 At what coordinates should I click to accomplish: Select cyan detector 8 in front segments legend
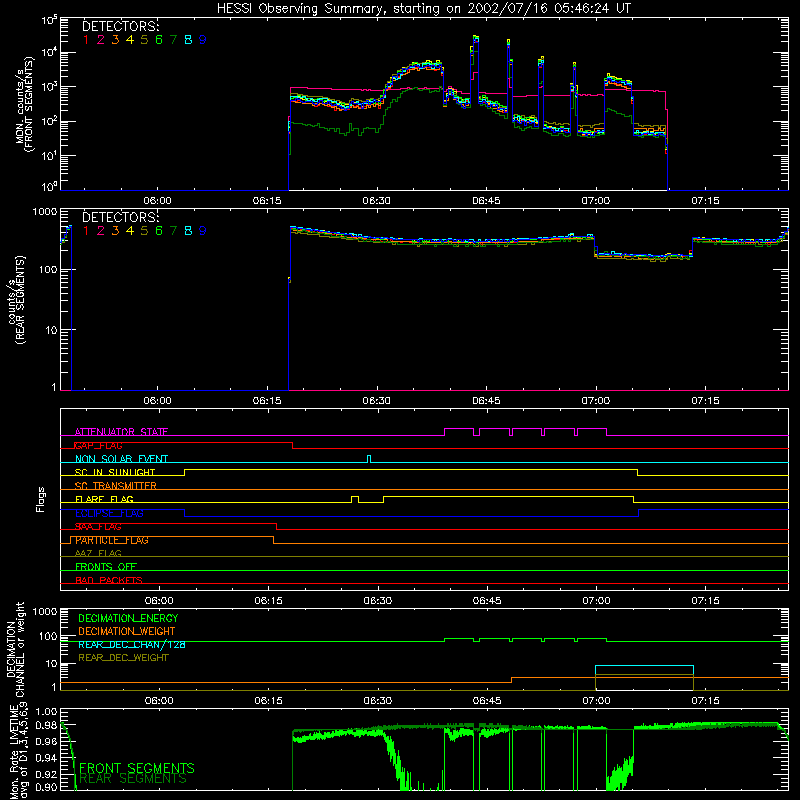point(188,40)
